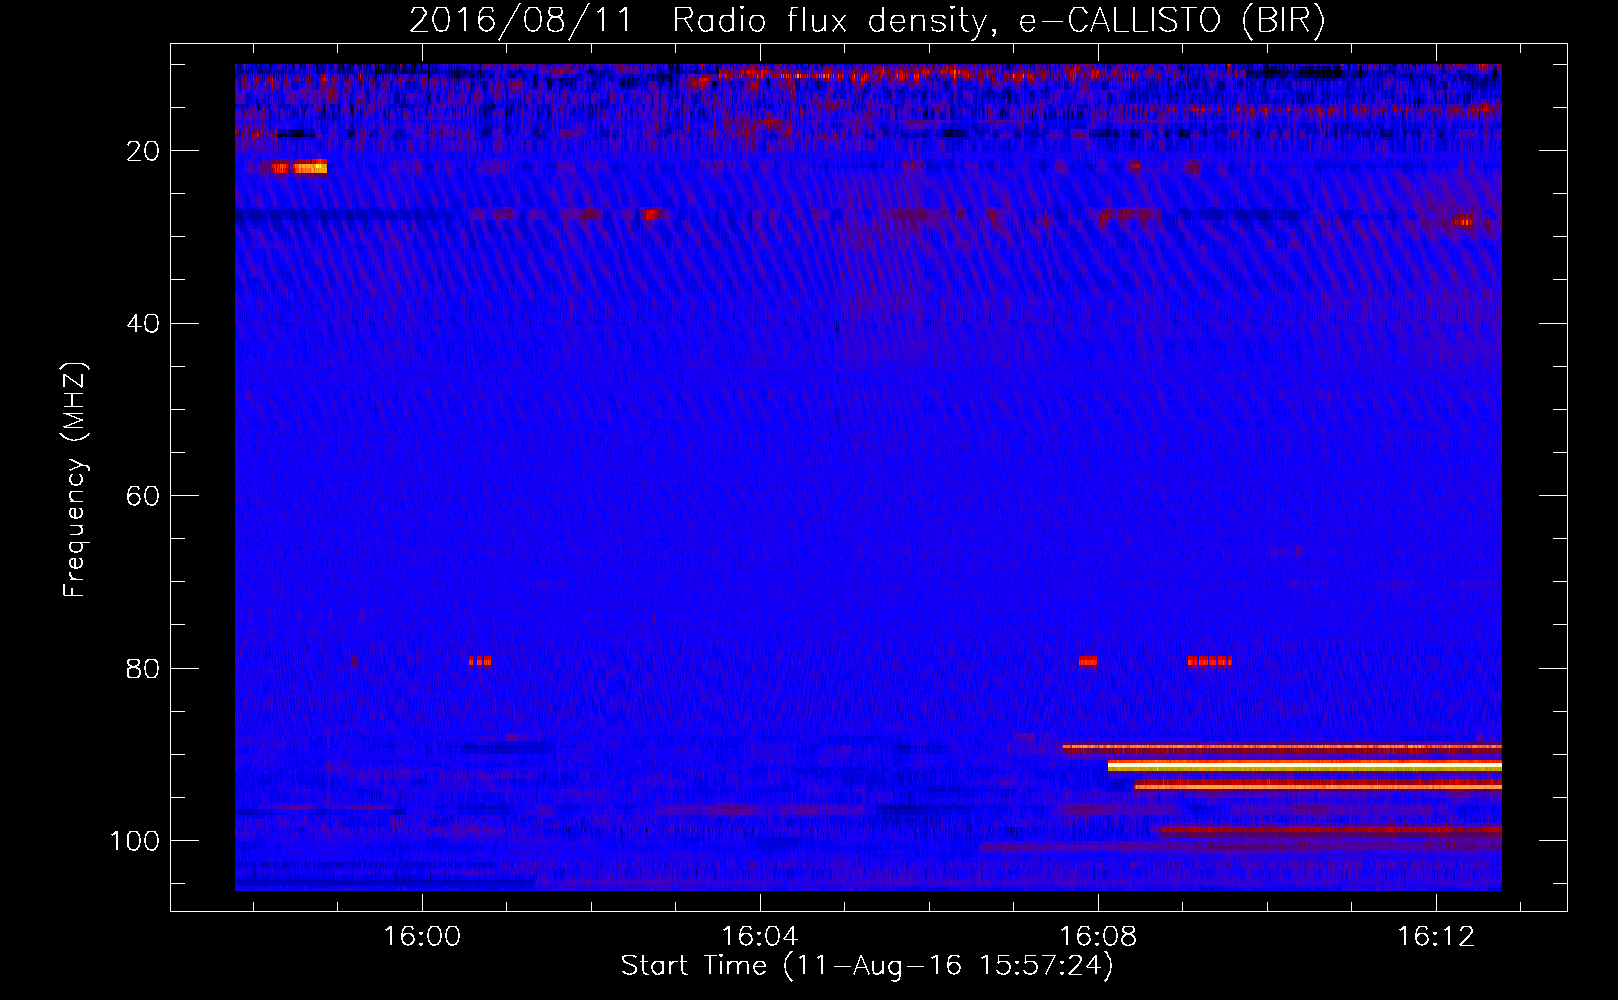
Task: Click the bright yellow-white band near 91 MHz
Action: coord(1304,766)
